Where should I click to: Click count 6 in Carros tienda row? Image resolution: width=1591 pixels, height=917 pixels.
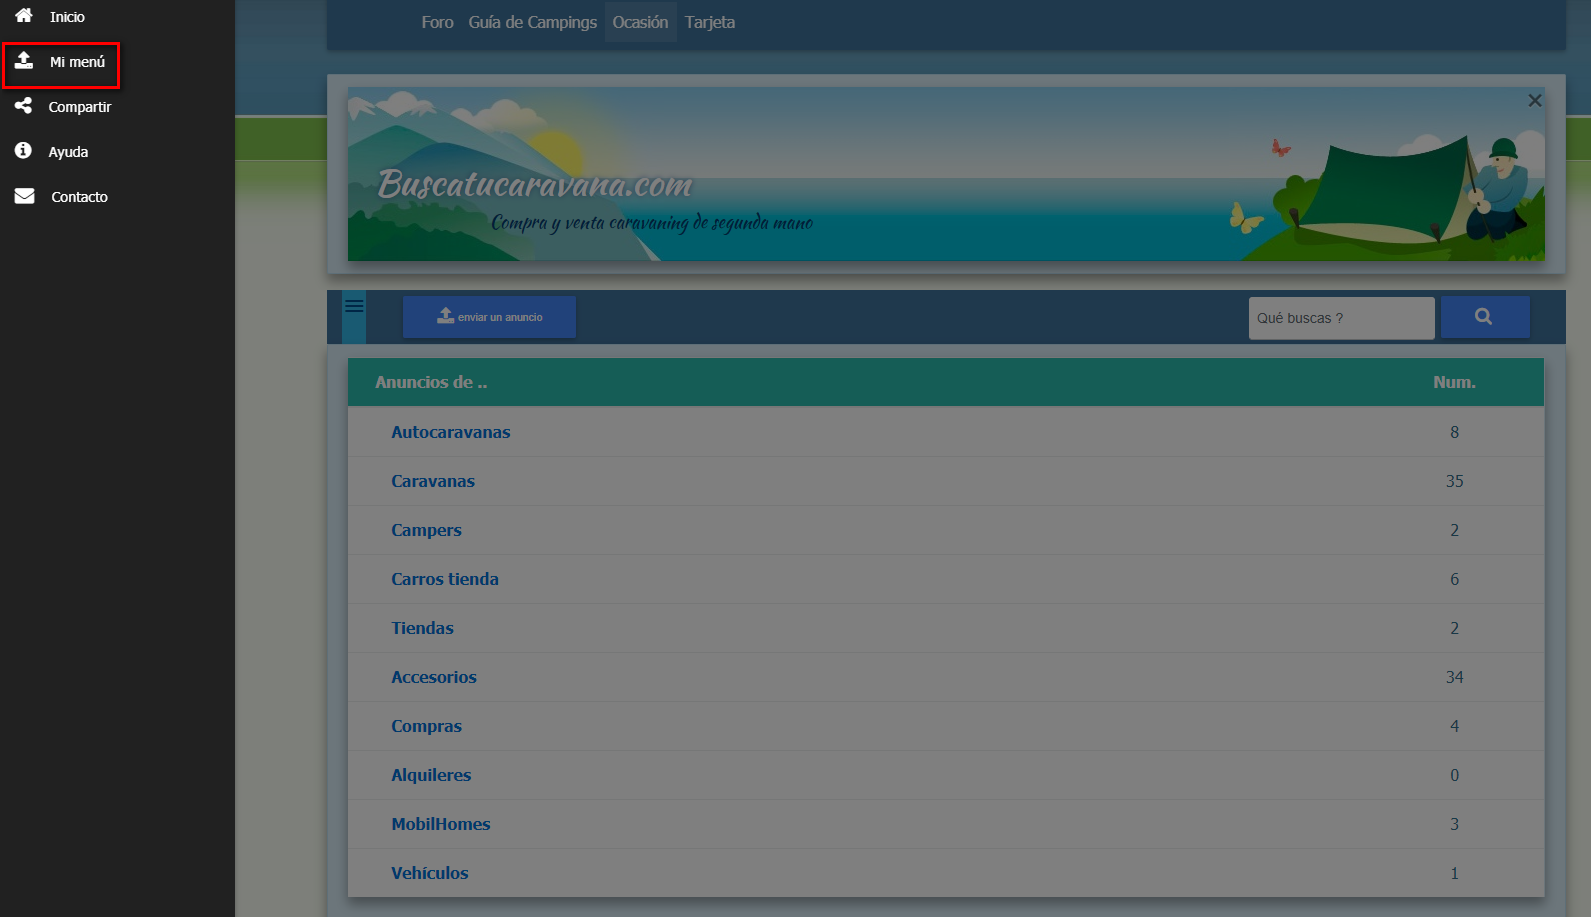click(1454, 579)
